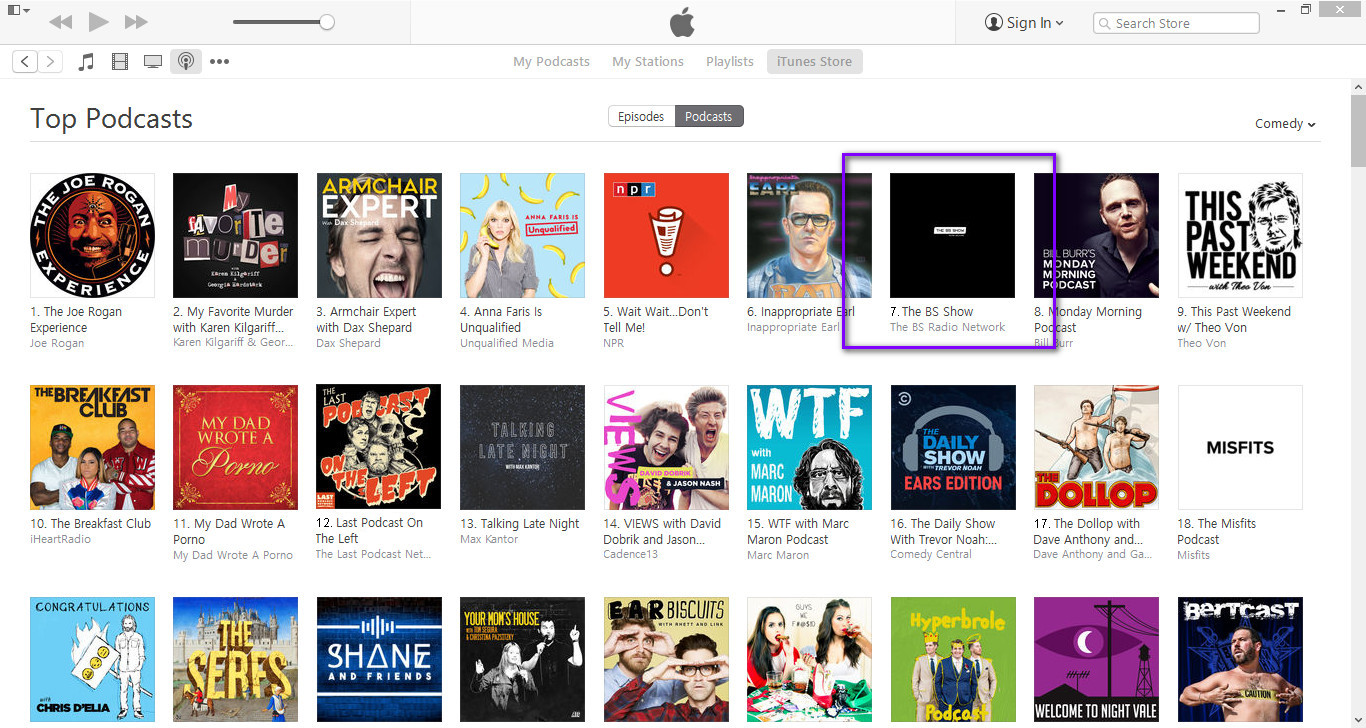Viewport: 1366px width, 728px height.
Task: Open VIEWS with David Dobrik artwork
Action: (666, 447)
